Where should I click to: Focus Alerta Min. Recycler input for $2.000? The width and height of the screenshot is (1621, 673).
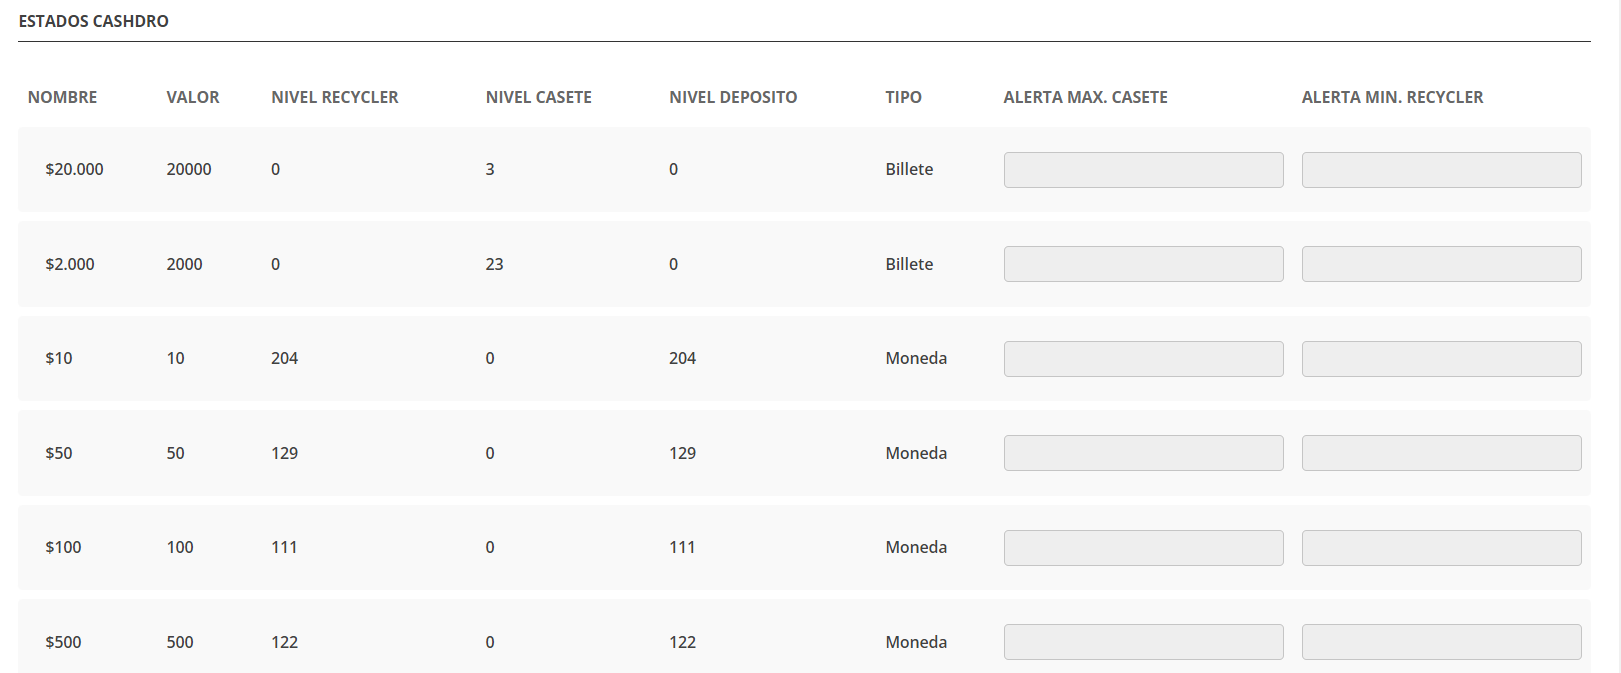coord(1441,264)
